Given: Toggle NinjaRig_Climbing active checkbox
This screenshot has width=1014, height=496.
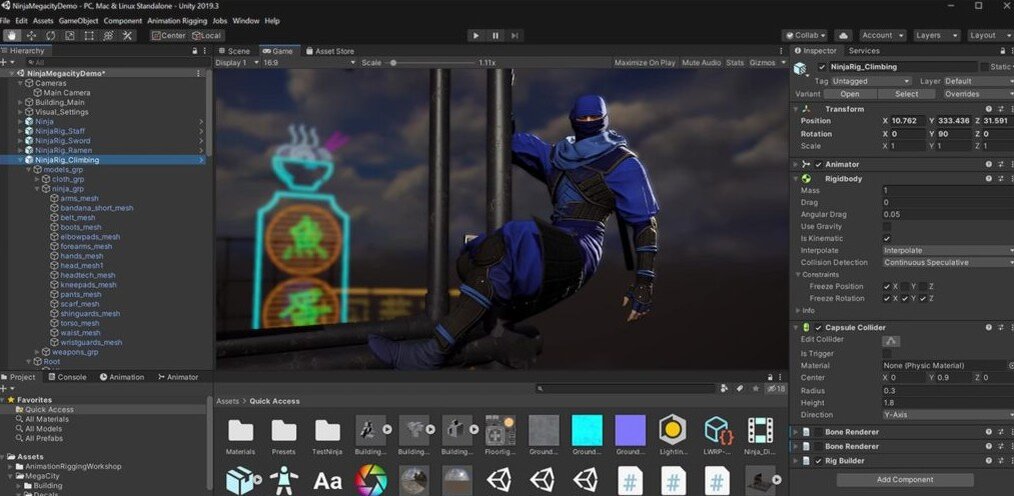Looking at the screenshot, I should click(x=822, y=67).
